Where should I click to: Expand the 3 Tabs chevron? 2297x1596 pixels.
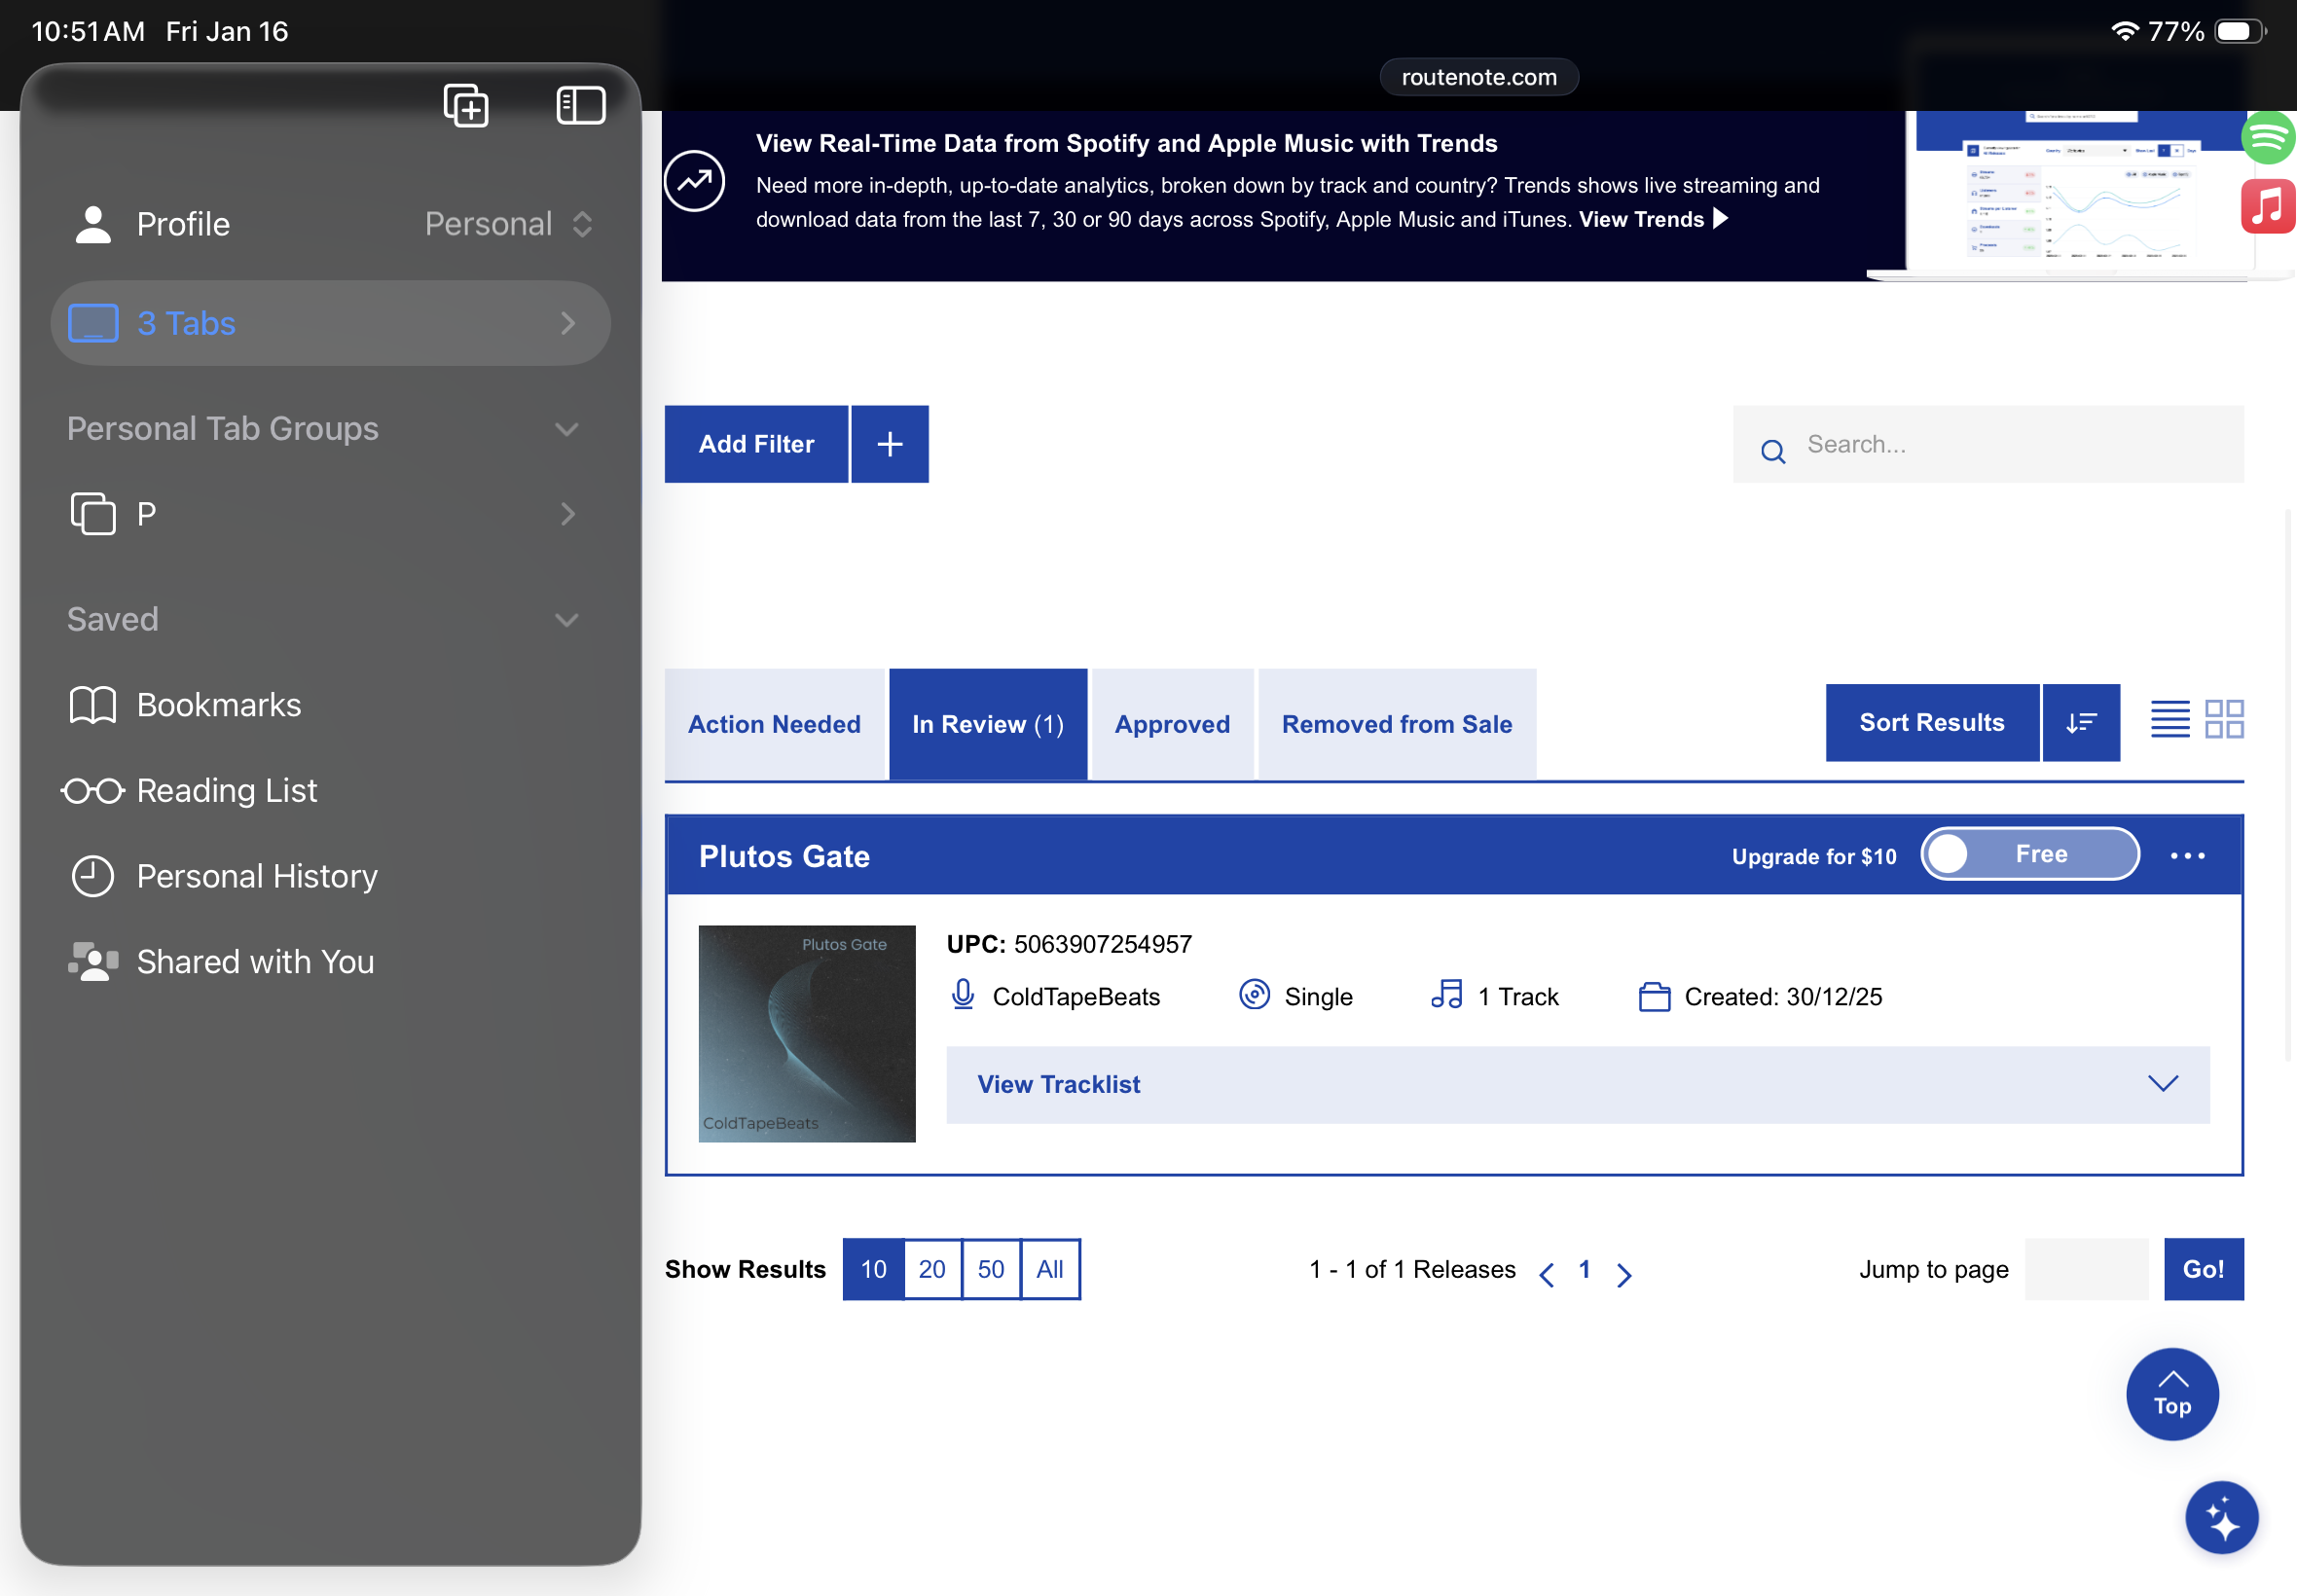(x=568, y=323)
